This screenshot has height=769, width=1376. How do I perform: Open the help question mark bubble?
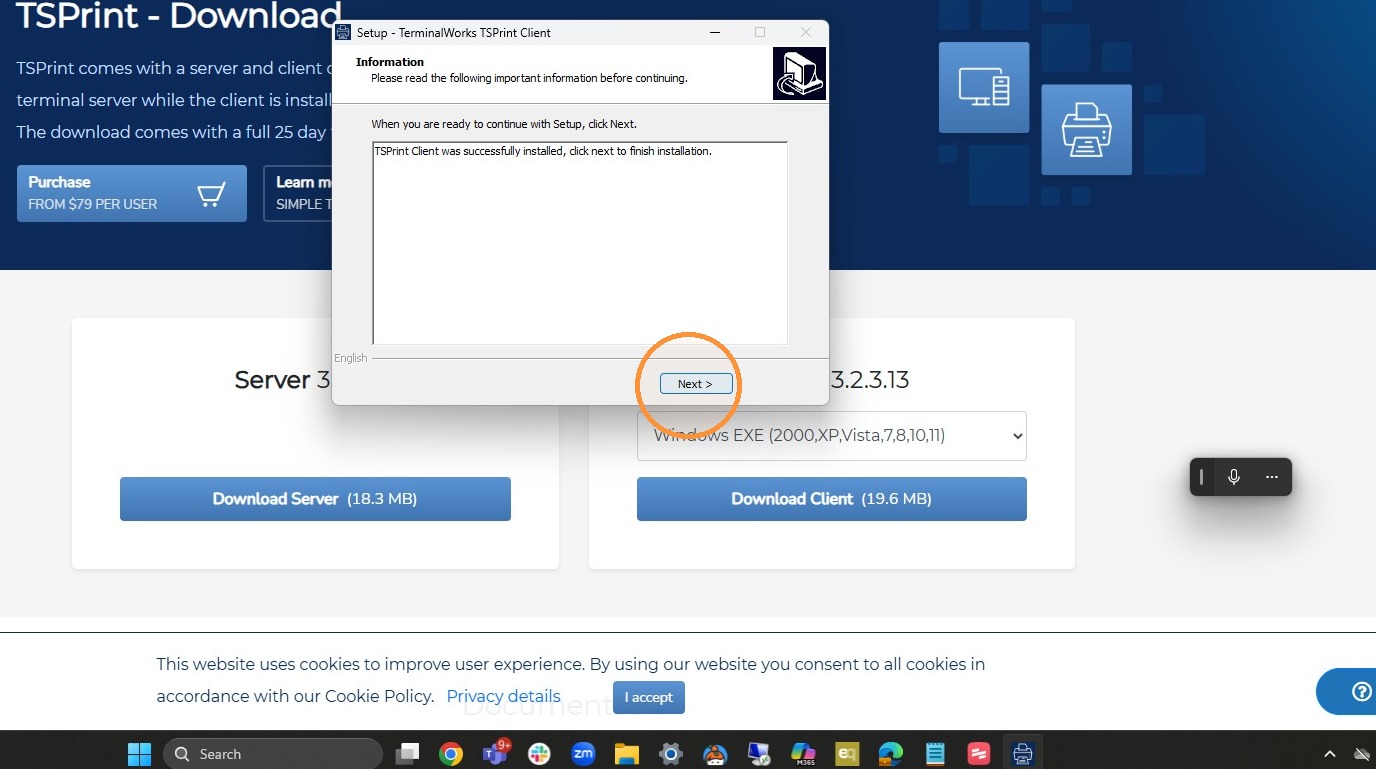[1360, 692]
